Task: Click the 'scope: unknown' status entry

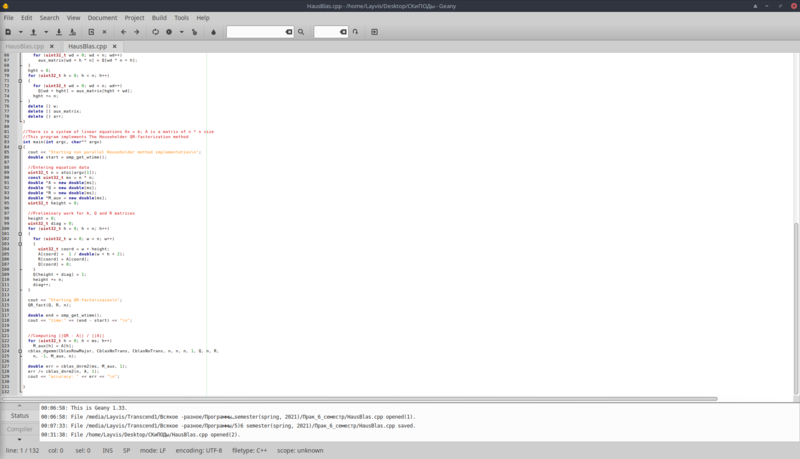Action: (300, 450)
